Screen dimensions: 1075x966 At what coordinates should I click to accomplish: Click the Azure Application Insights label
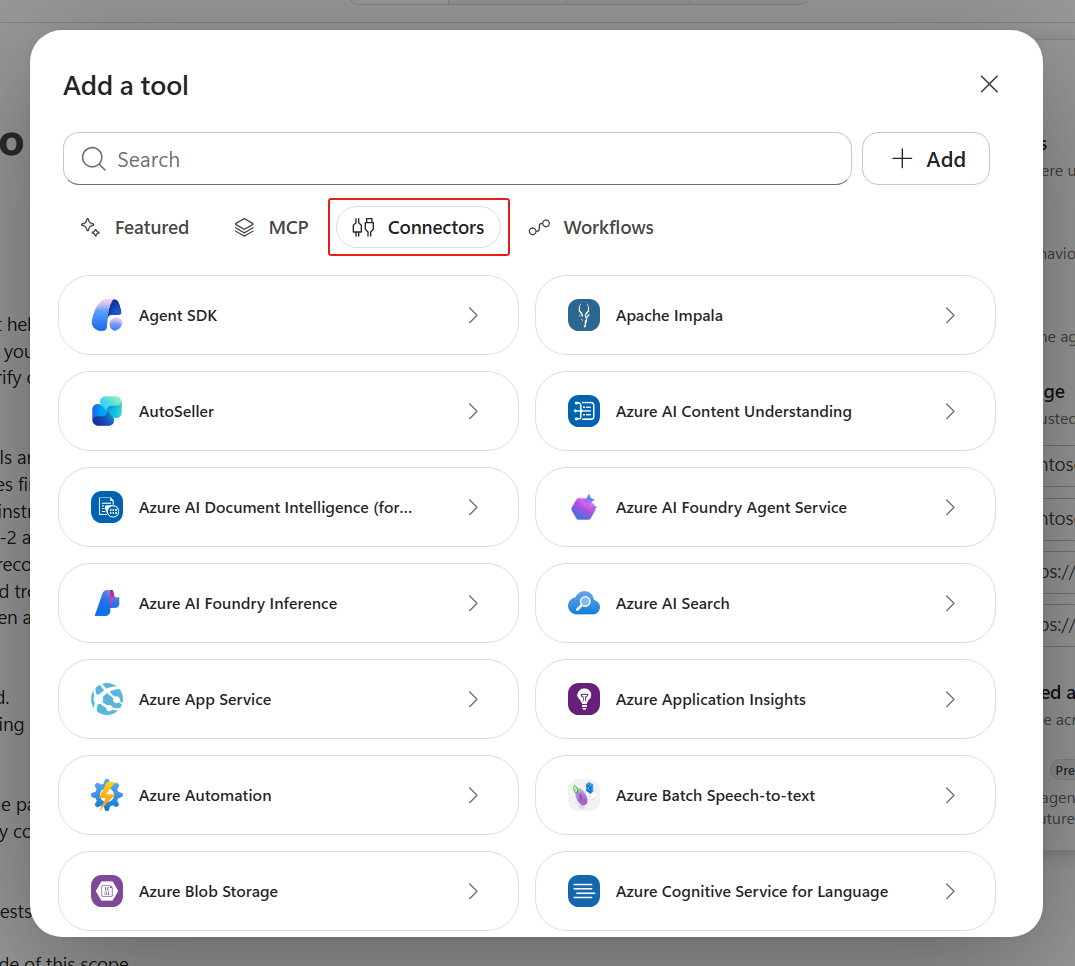(710, 699)
